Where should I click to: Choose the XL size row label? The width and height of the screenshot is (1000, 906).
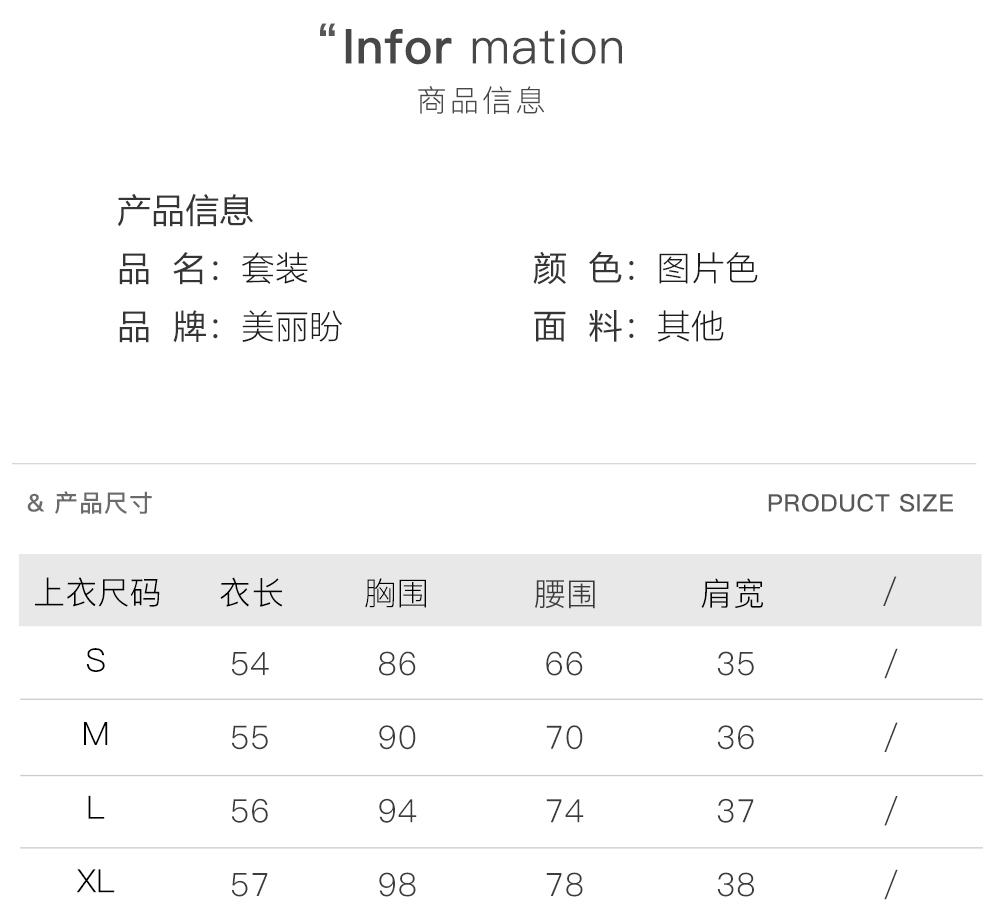[x=96, y=881]
